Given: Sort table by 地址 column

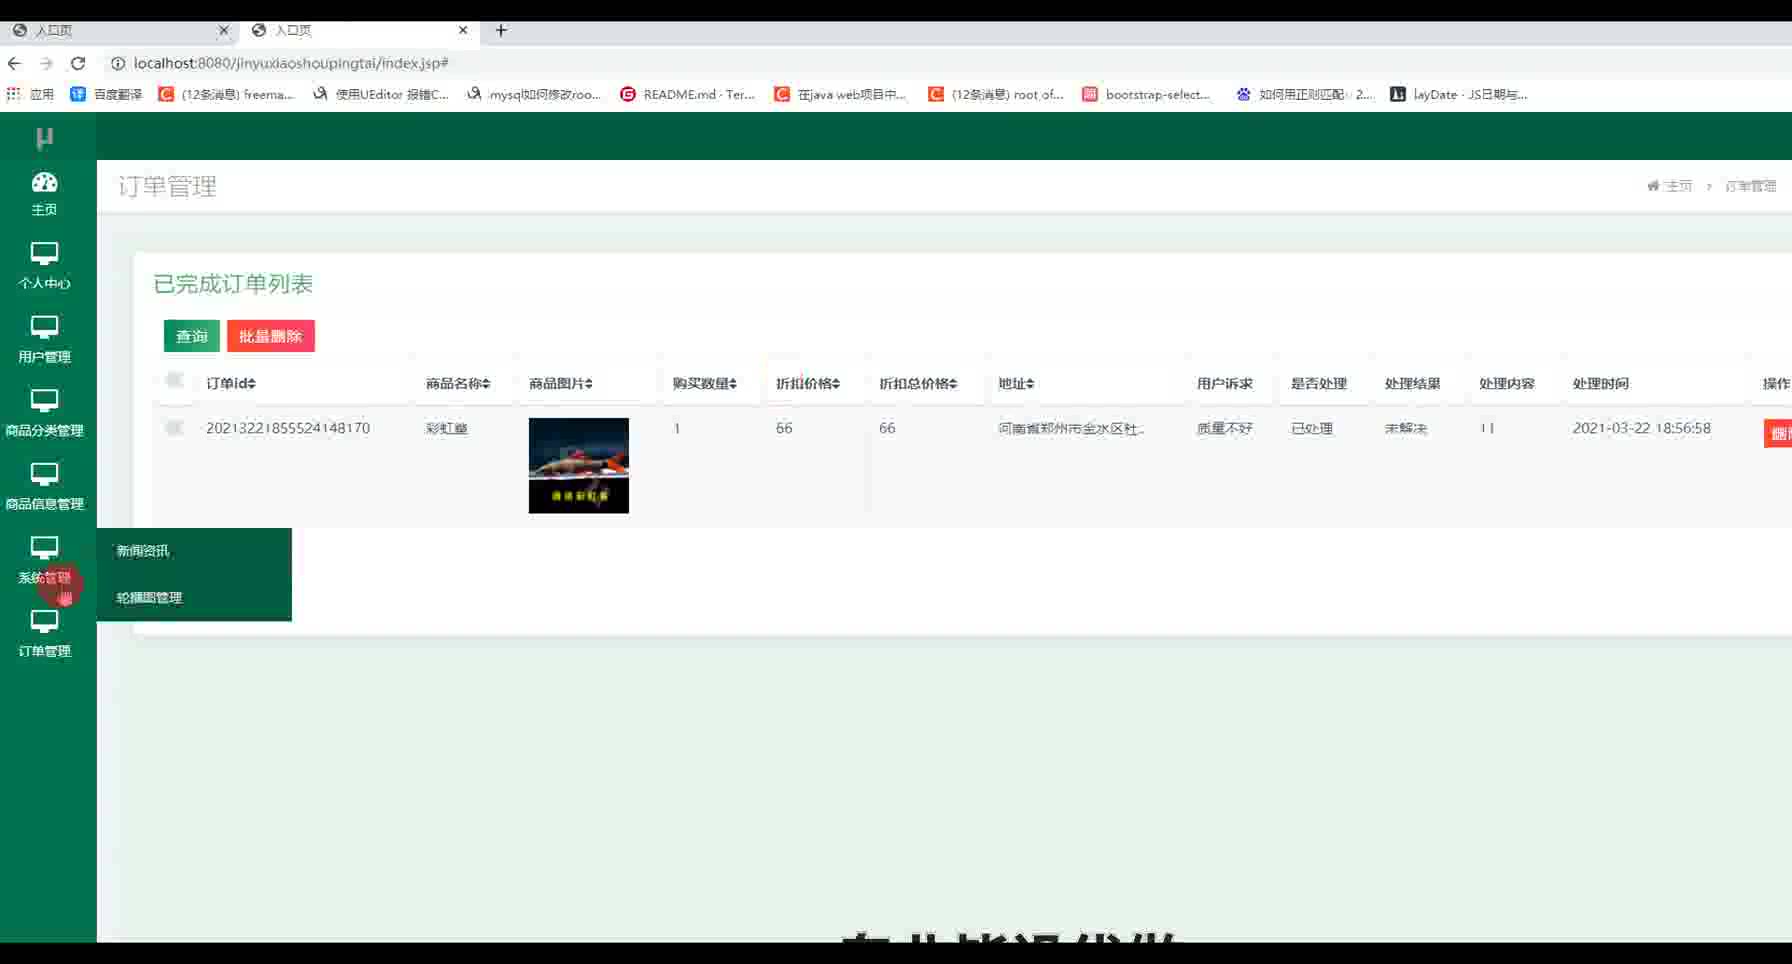Looking at the screenshot, I should (1016, 383).
